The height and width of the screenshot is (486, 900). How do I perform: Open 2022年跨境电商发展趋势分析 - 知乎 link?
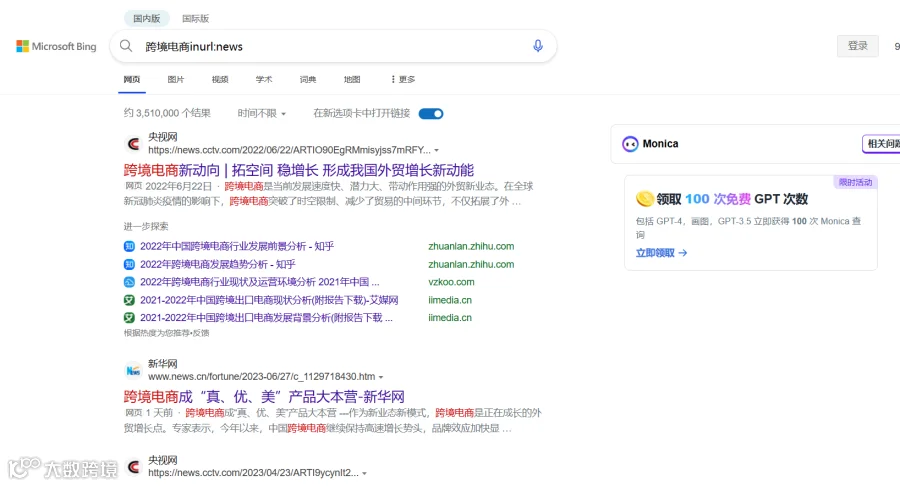(218, 264)
